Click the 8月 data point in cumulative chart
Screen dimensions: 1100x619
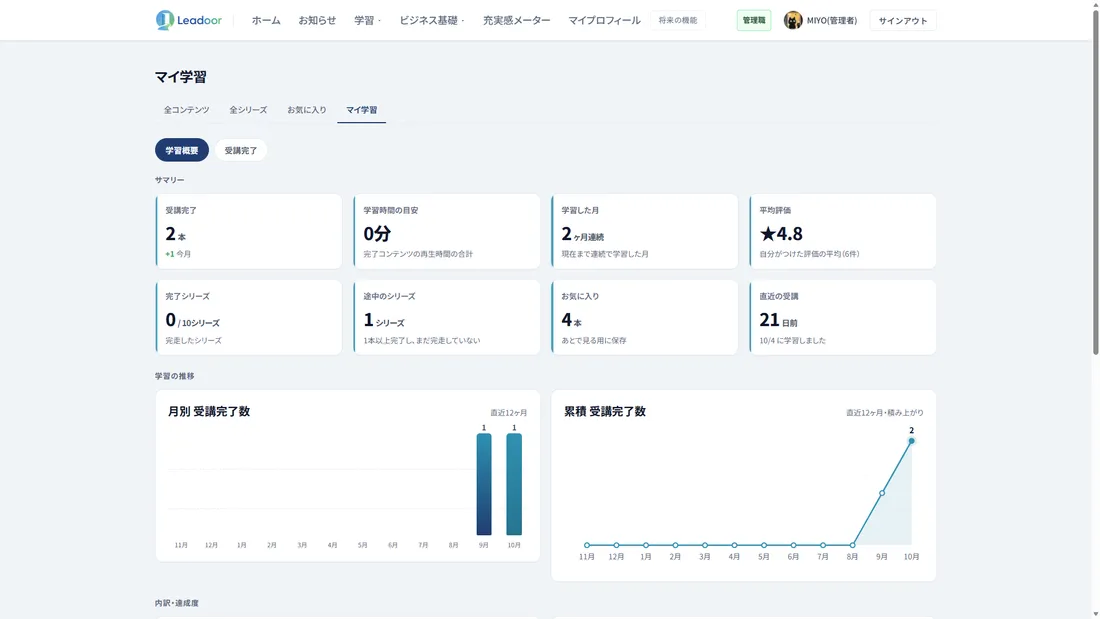(x=852, y=545)
